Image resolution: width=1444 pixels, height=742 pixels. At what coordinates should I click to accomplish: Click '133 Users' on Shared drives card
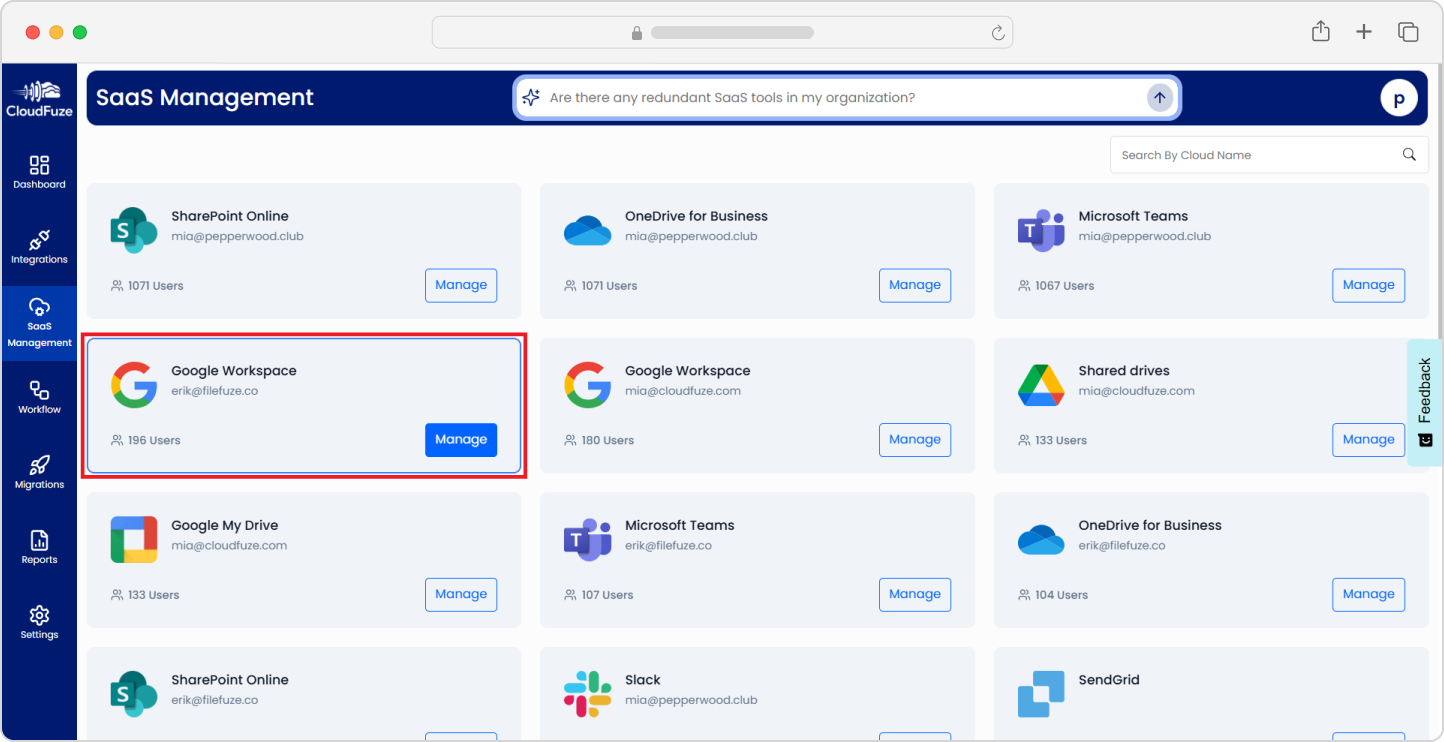[x=1061, y=440]
